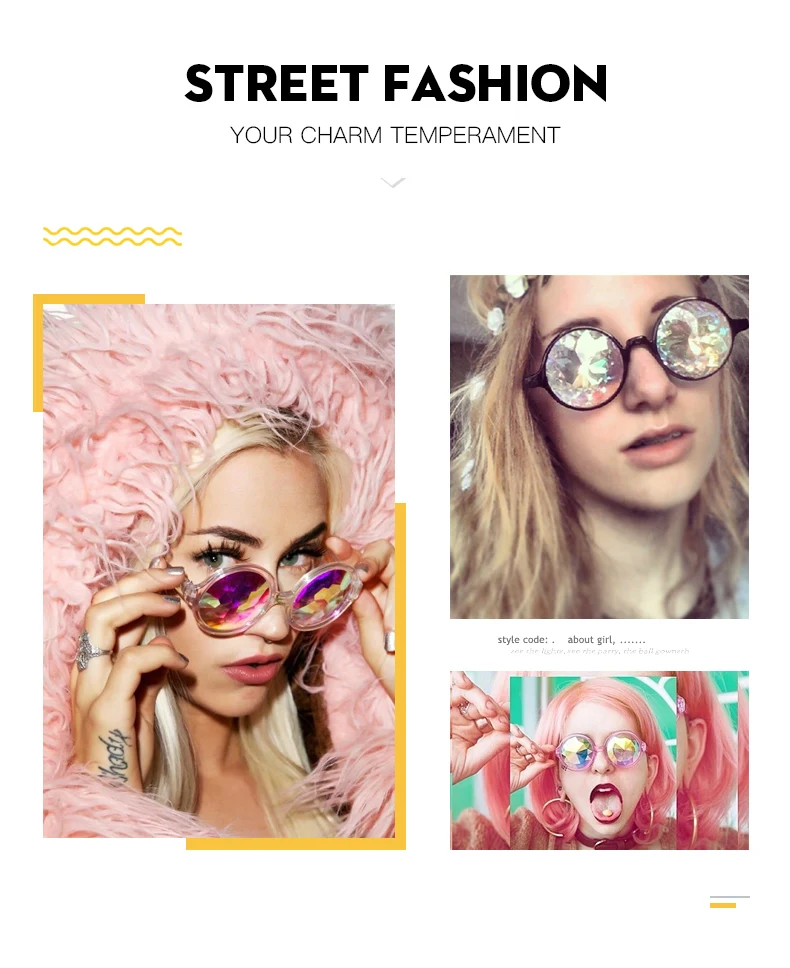The height and width of the screenshot is (968, 790).
Task: Click the faded italic line below style code
Action: (x=599, y=651)
